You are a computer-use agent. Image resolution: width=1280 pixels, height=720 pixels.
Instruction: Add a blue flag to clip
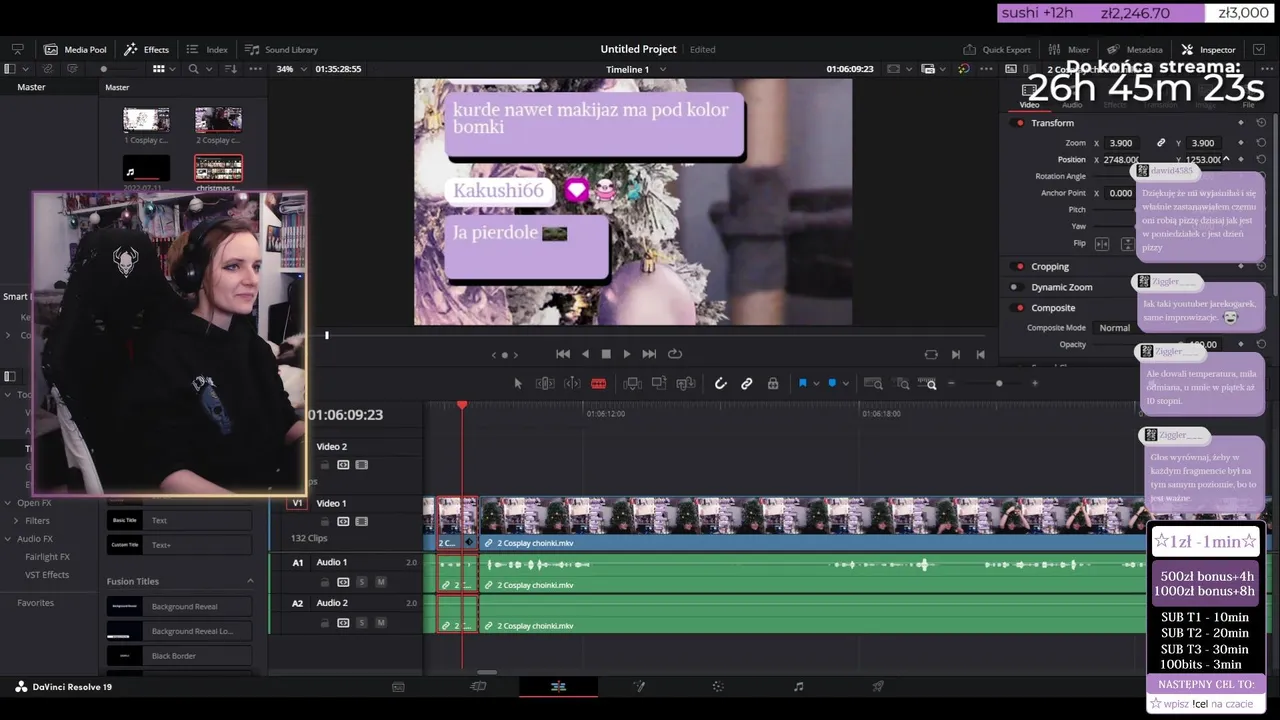(x=802, y=383)
